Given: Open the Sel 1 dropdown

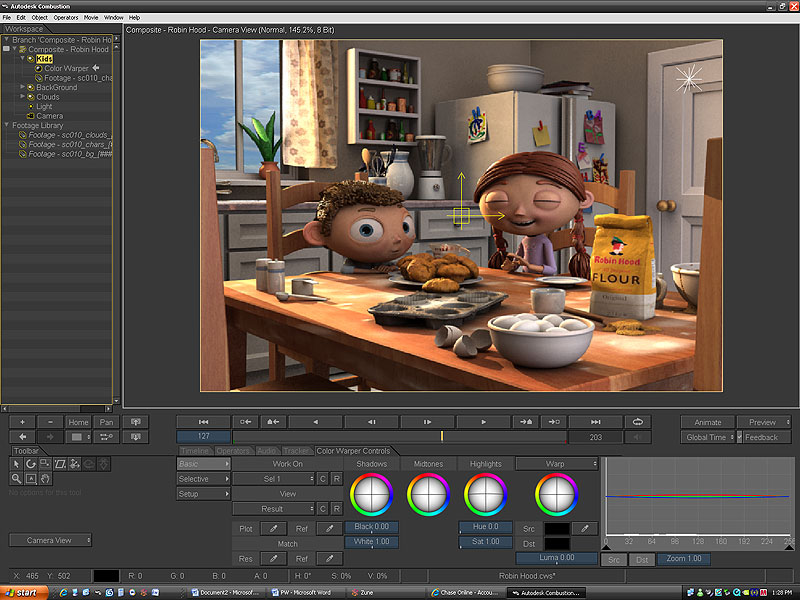Looking at the screenshot, I should click(273, 479).
